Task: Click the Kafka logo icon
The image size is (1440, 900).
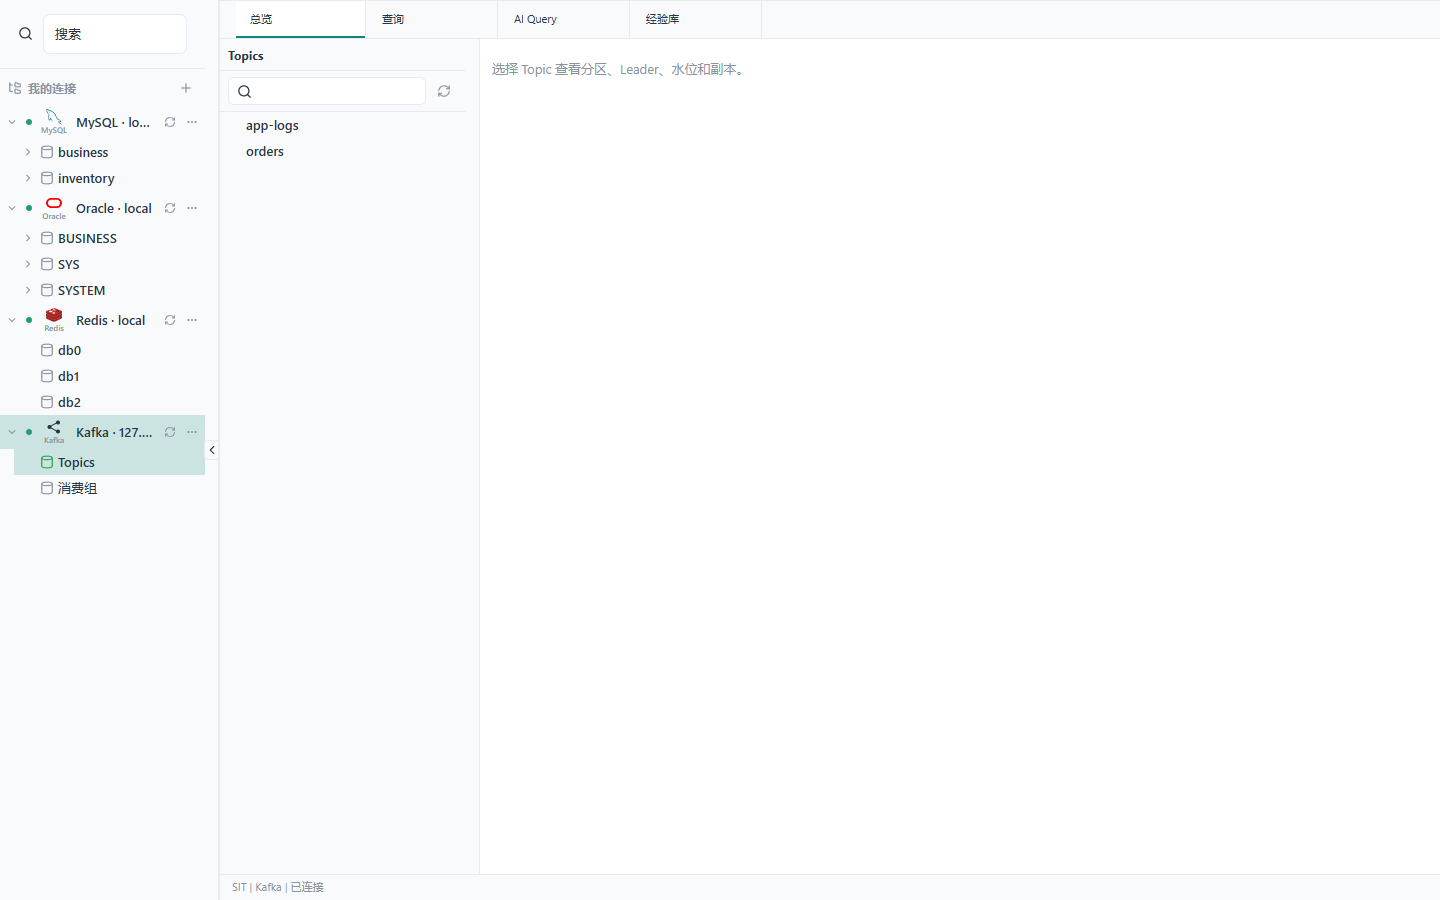Action: click(x=54, y=432)
